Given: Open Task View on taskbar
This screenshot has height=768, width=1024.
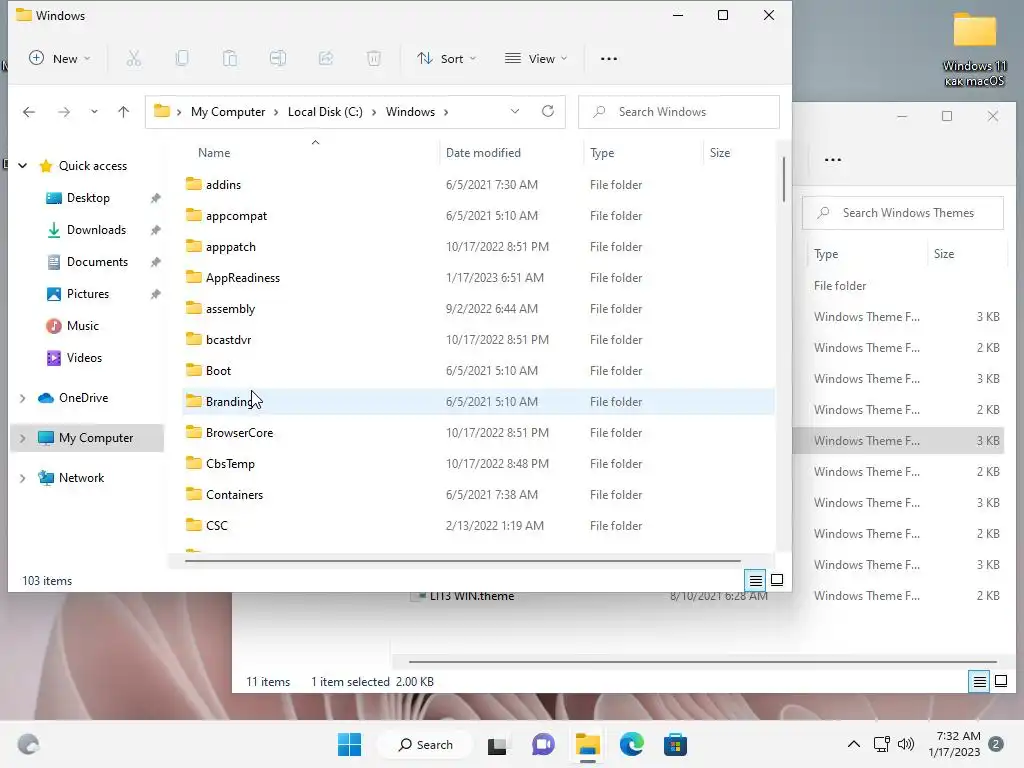Looking at the screenshot, I should pos(497,745).
